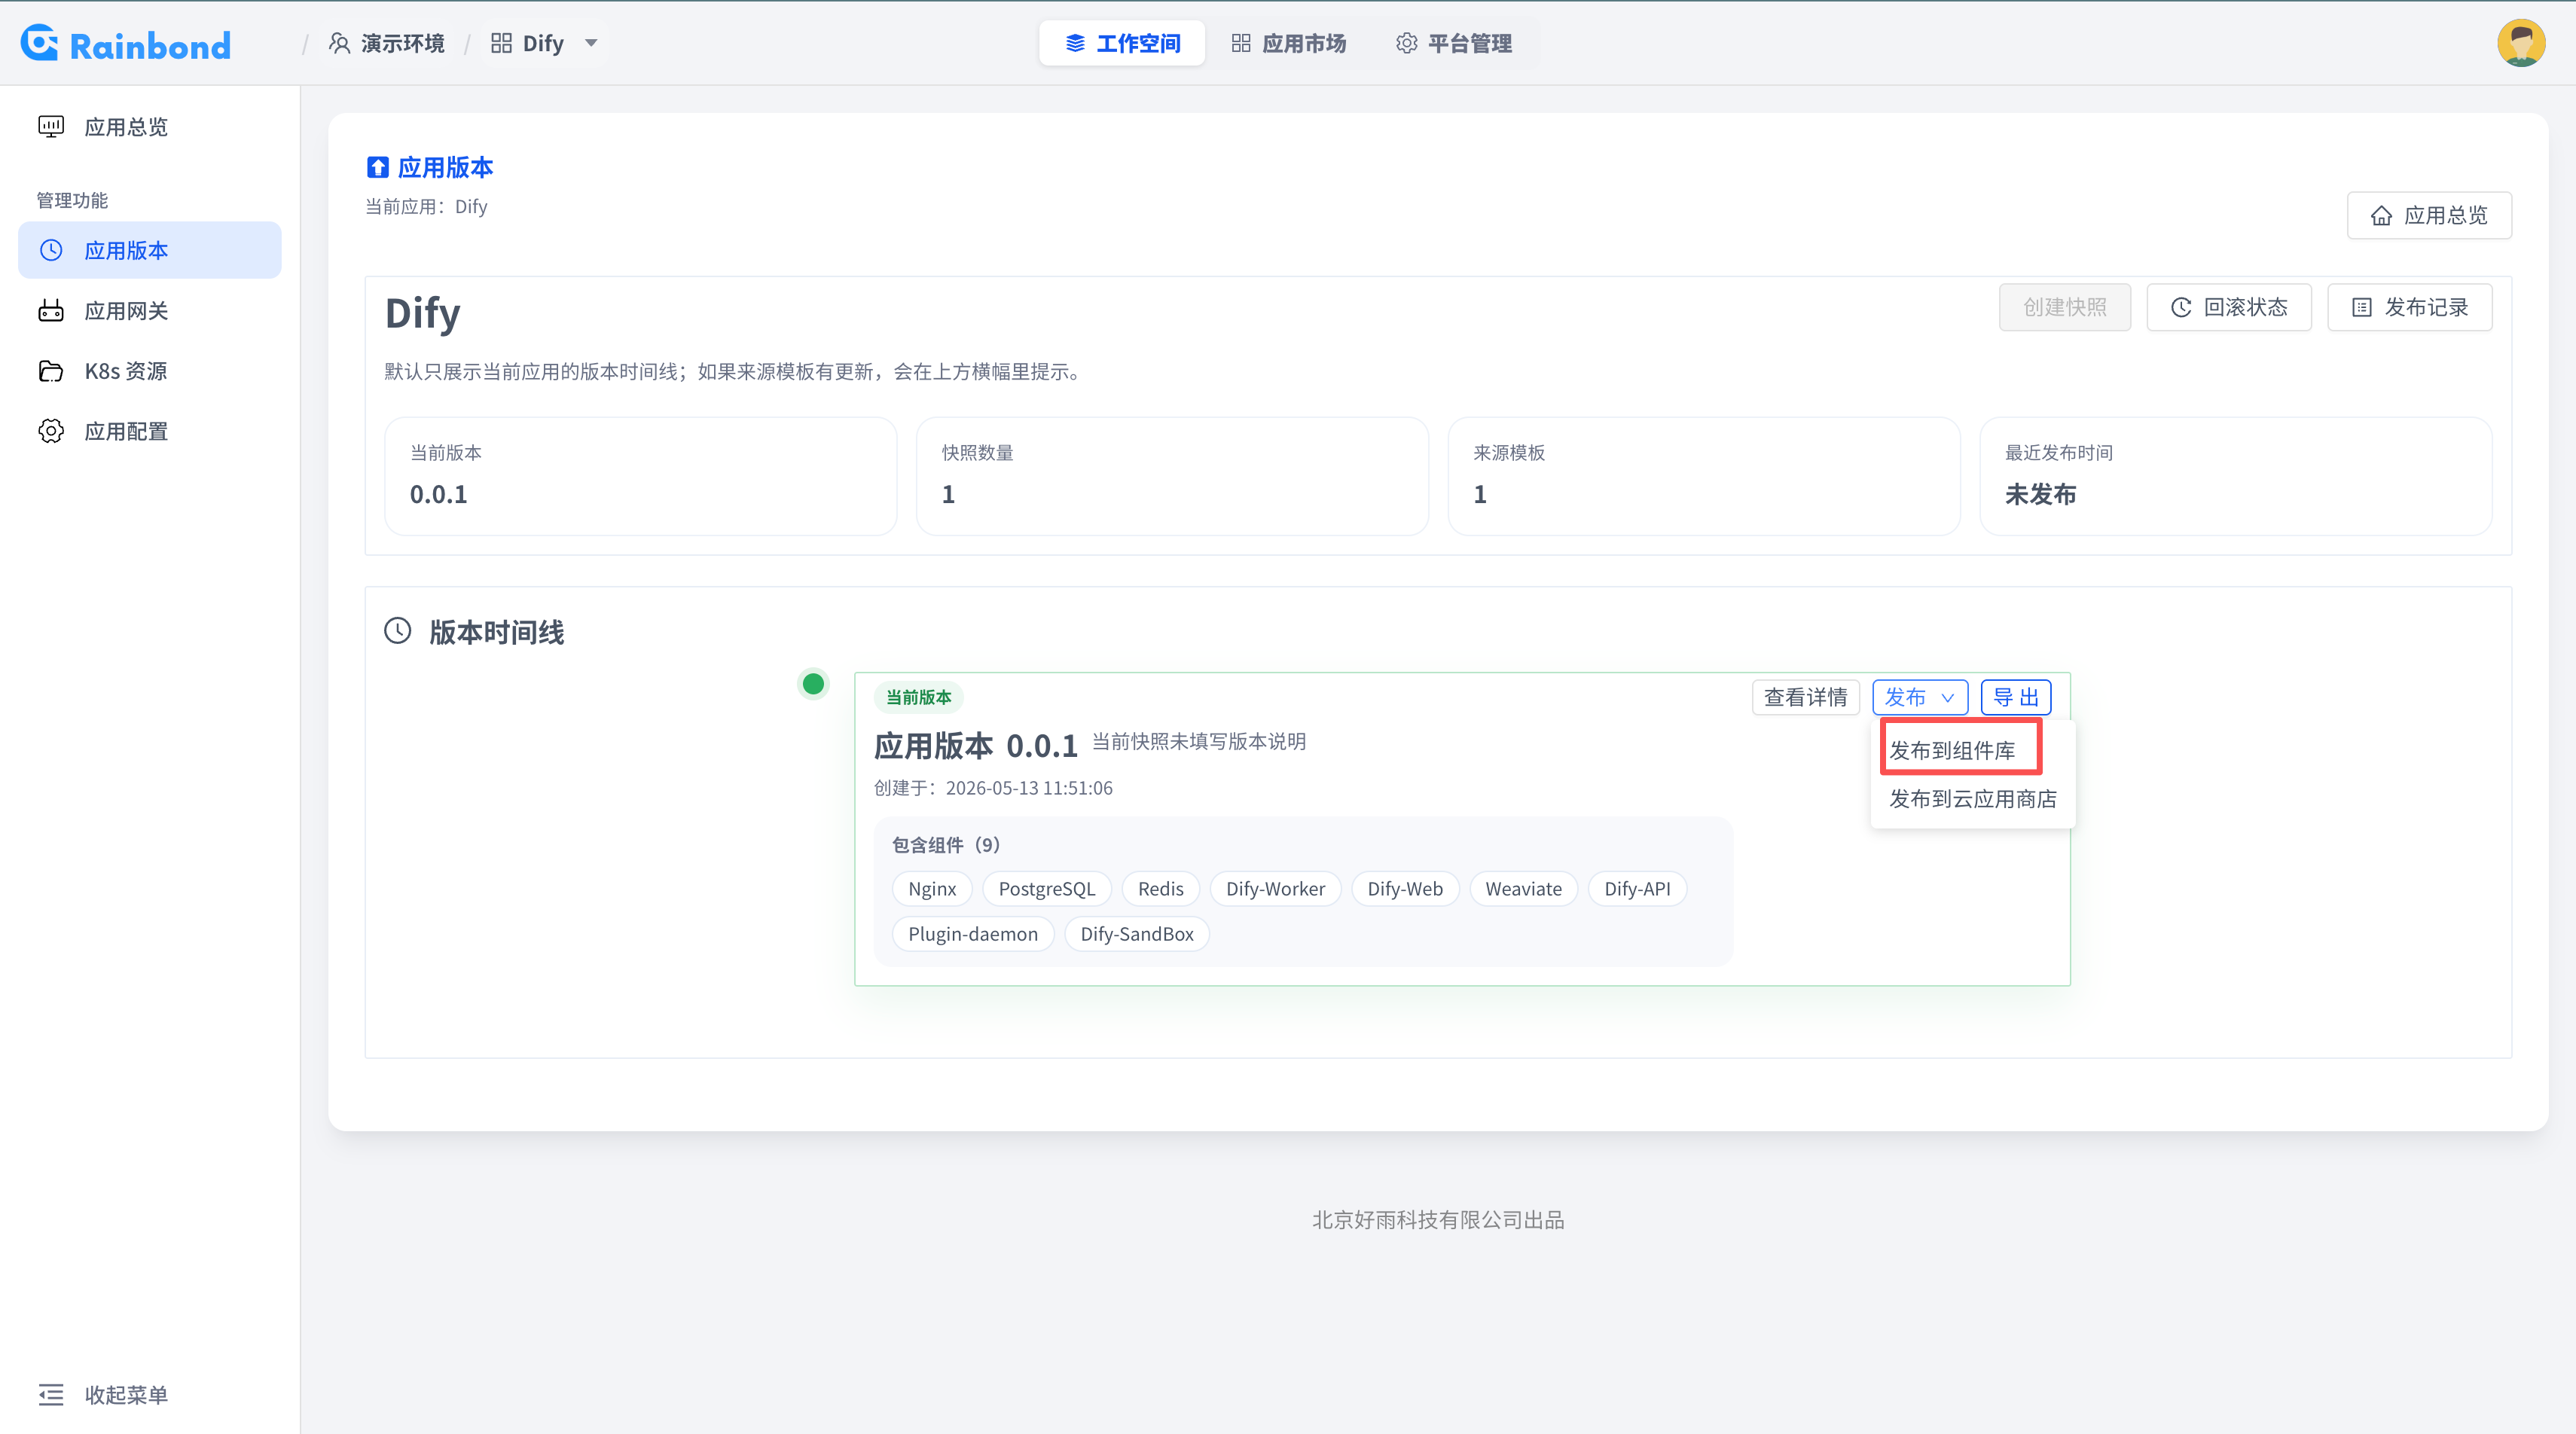Click the PostgreSQL component tag
The height and width of the screenshot is (1434, 2576).
point(1046,889)
